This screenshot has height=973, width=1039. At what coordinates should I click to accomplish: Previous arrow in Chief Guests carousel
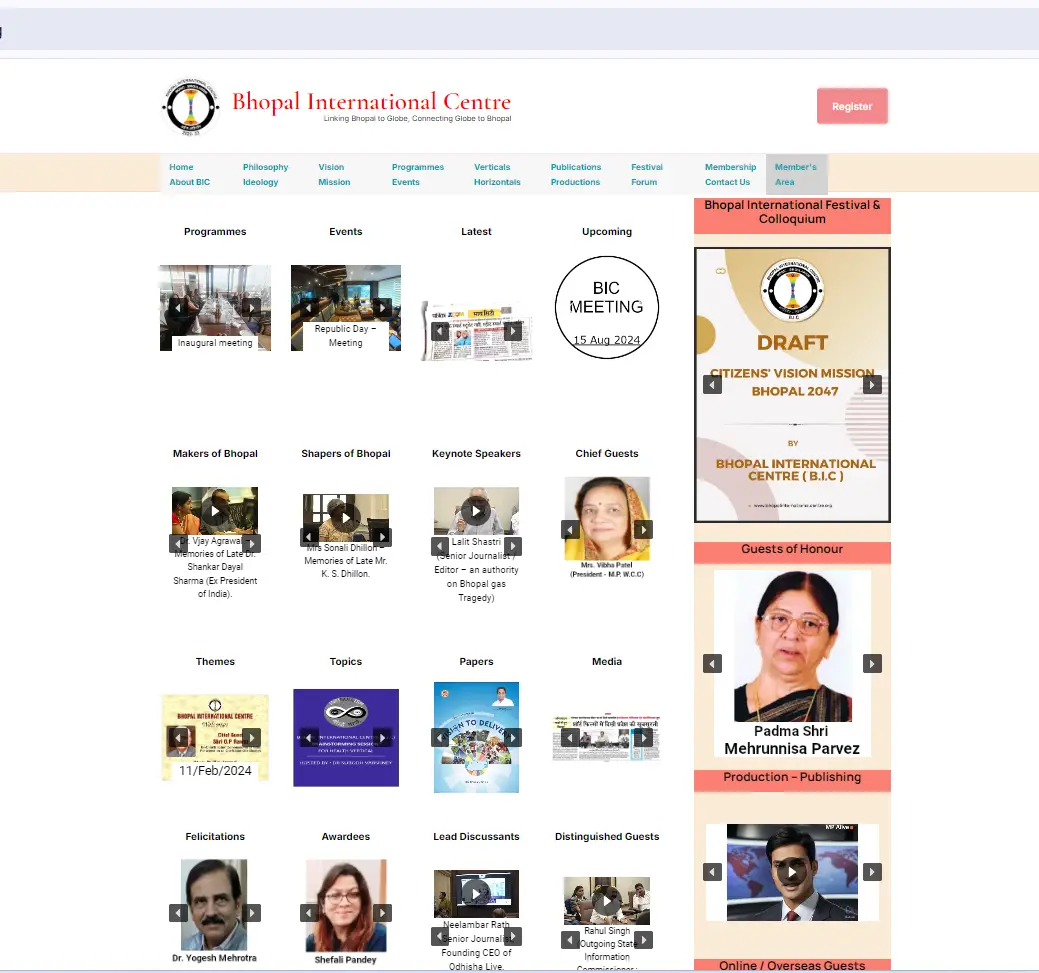click(x=571, y=529)
